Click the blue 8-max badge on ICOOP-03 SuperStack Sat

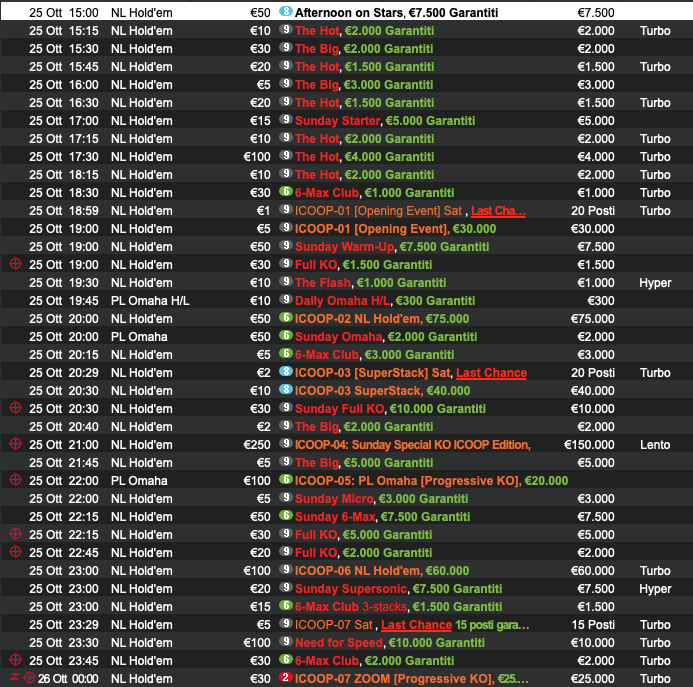[x=286, y=371]
